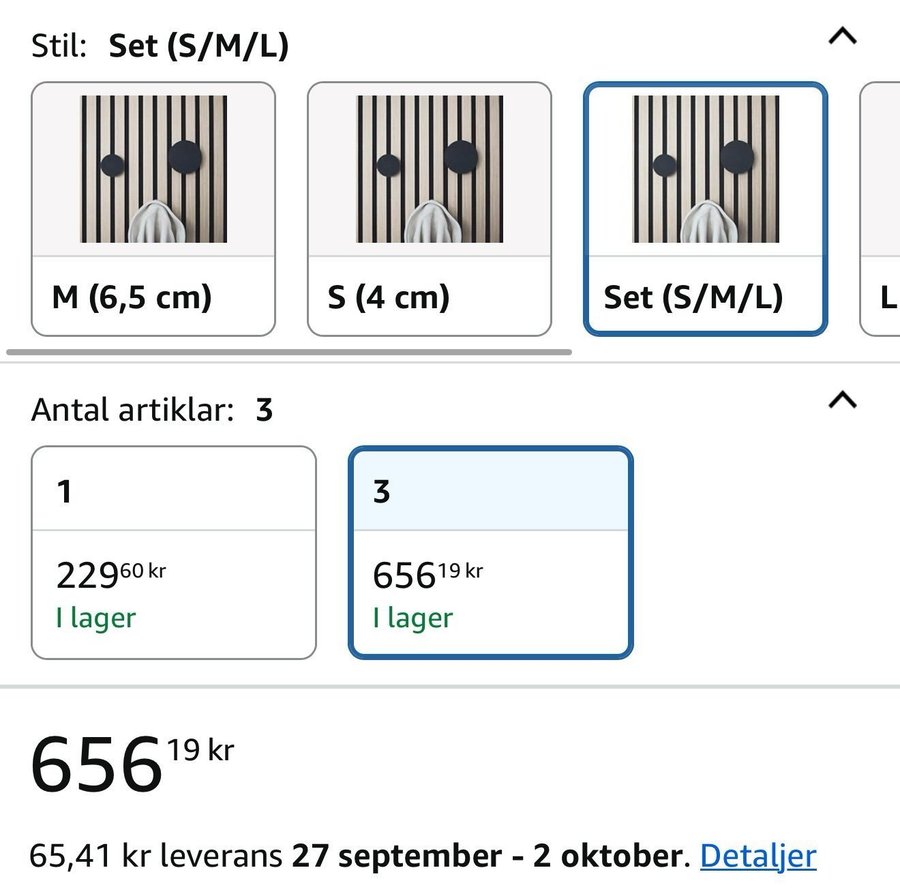Select the M (6,5 cm) style option

click(153, 209)
